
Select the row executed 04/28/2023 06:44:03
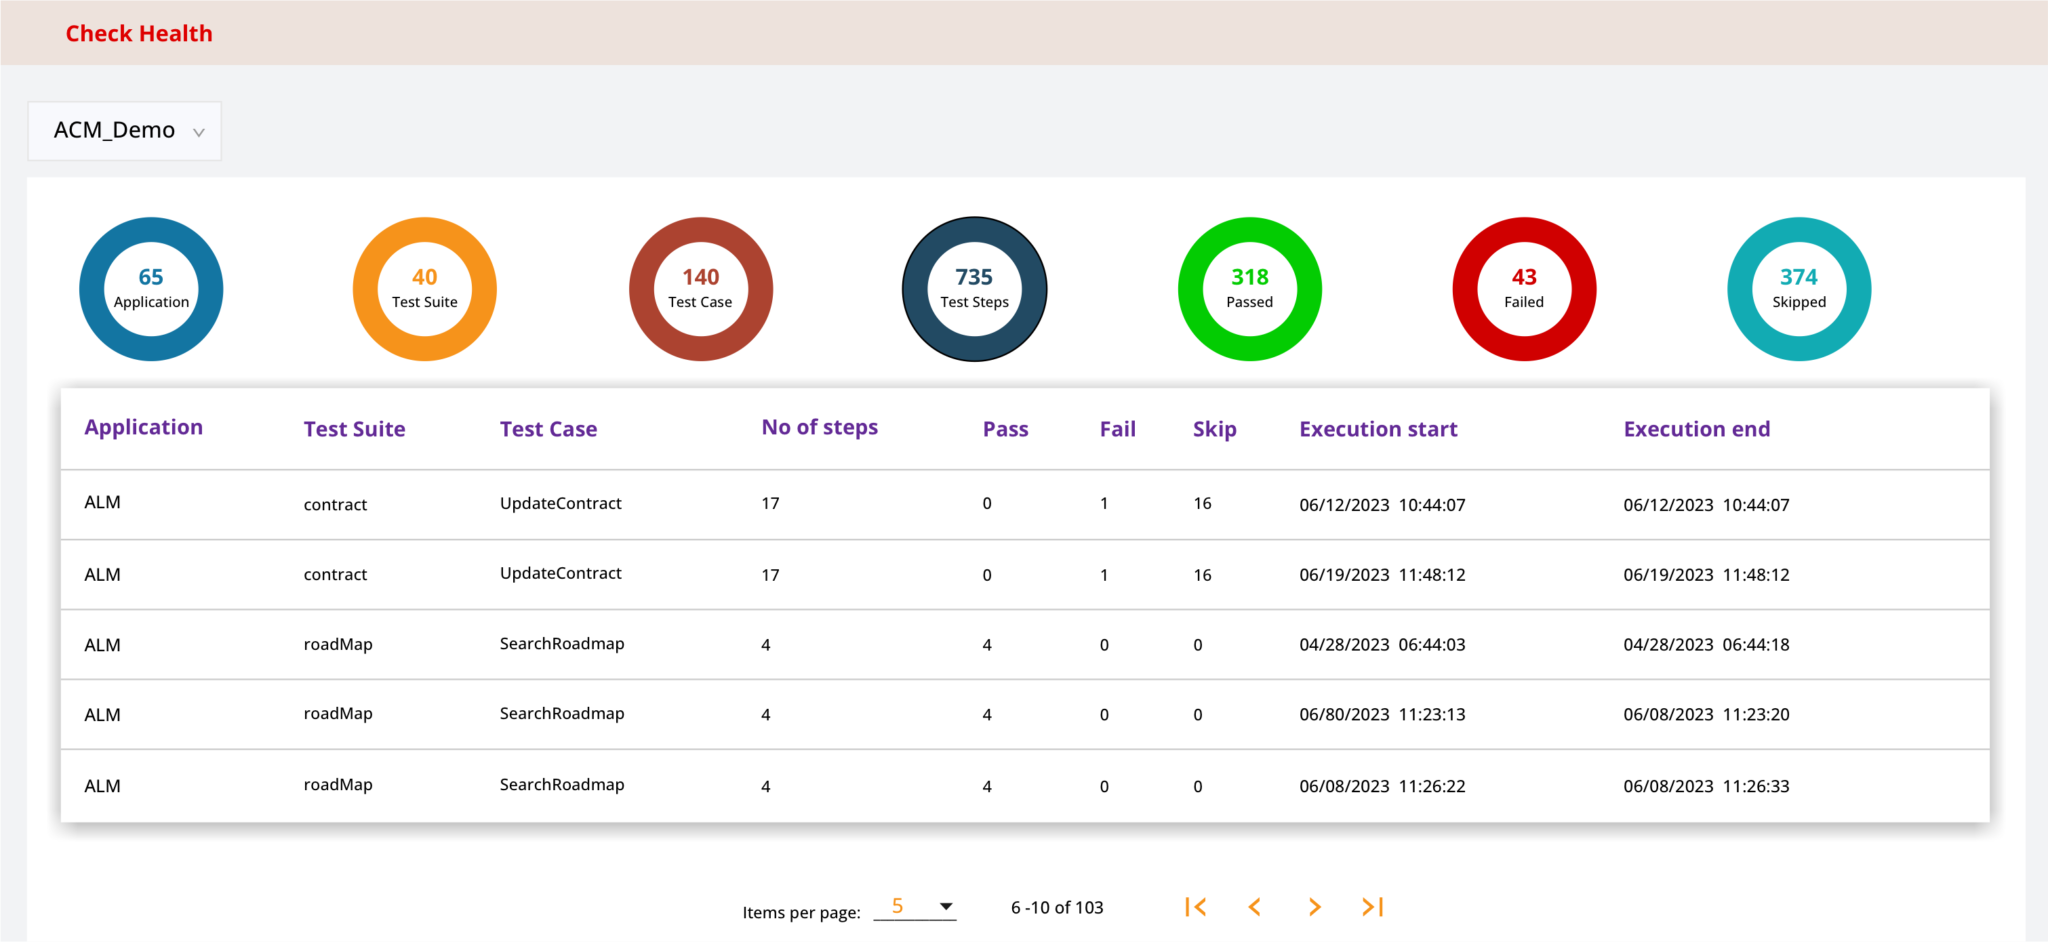pyautogui.click(x=1382, y=645)
